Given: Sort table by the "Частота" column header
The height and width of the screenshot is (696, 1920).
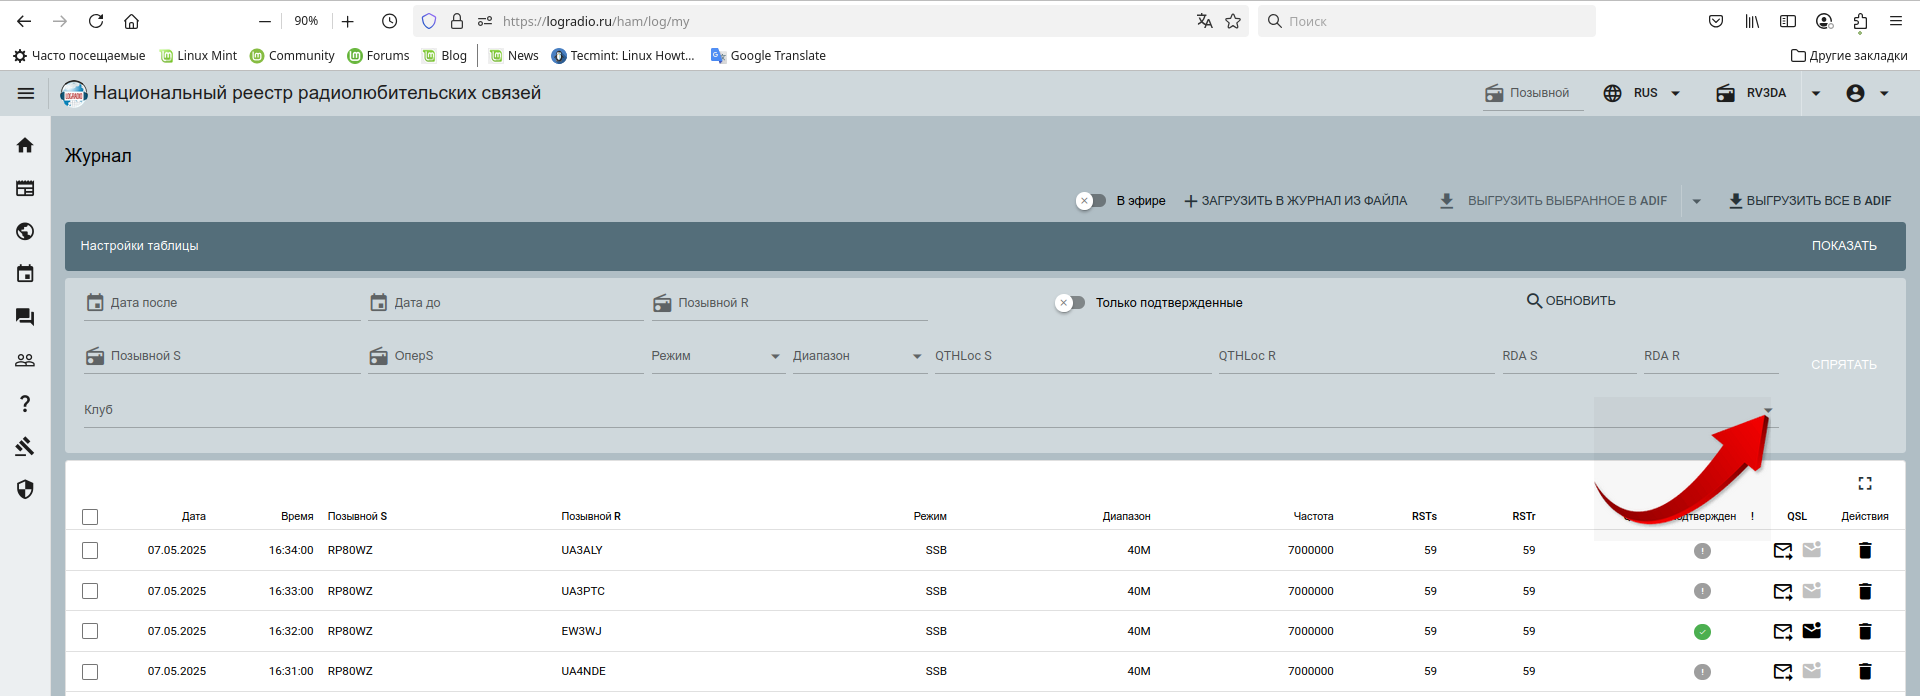Looking at the screenshot, I should pos(1313,517).
